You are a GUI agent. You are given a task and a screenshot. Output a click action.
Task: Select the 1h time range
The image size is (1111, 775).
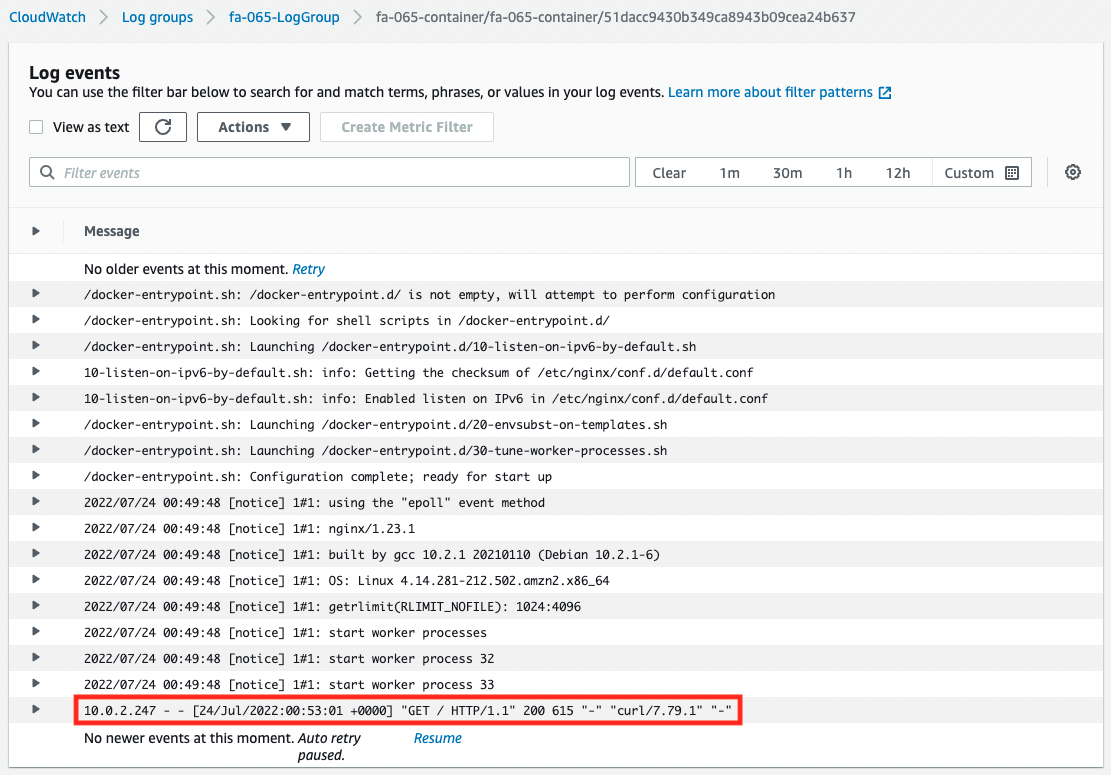[x=843, y=172]
